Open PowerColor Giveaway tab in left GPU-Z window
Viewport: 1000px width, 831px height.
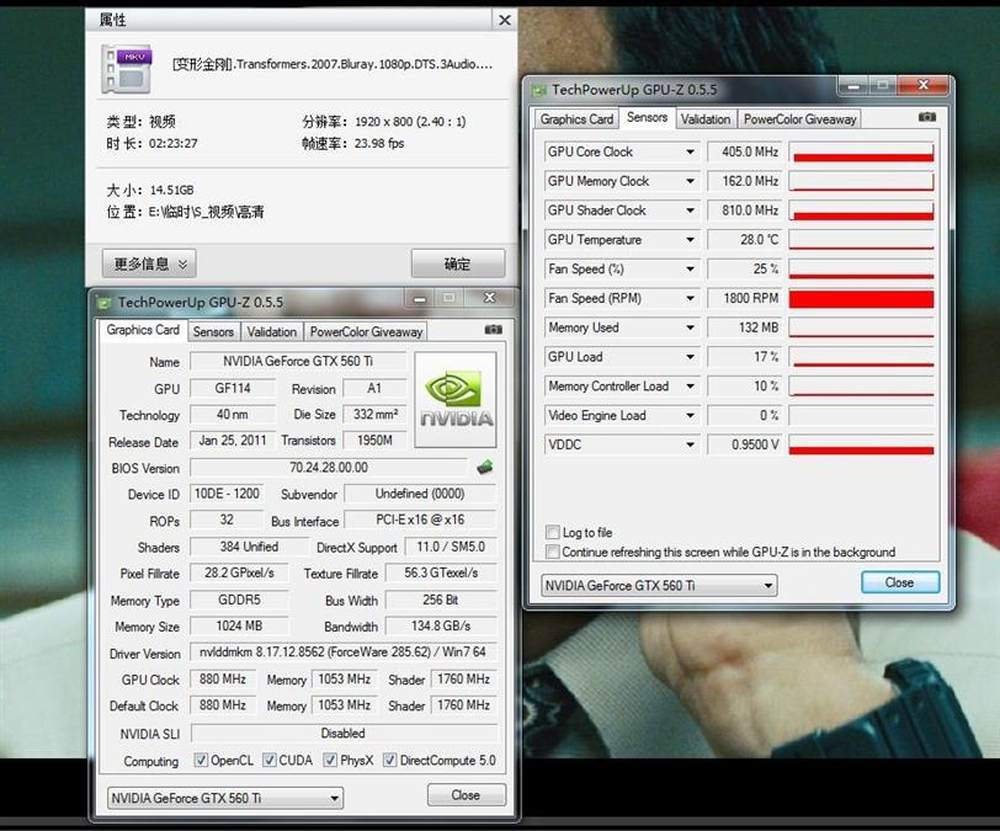click(x=366, y=332)
